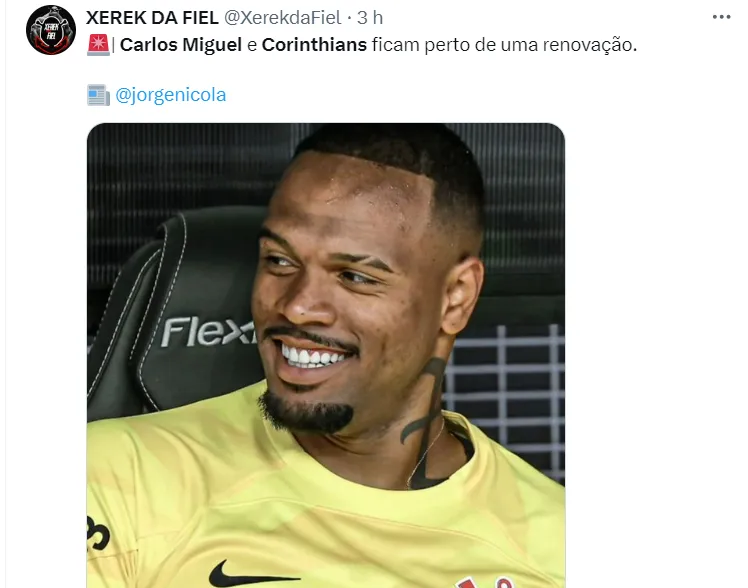The width and height of the screenshot is (748, 588).
Task: Click the phrase 'ficam perto de uma renovação'
Action: click(504, 45)
